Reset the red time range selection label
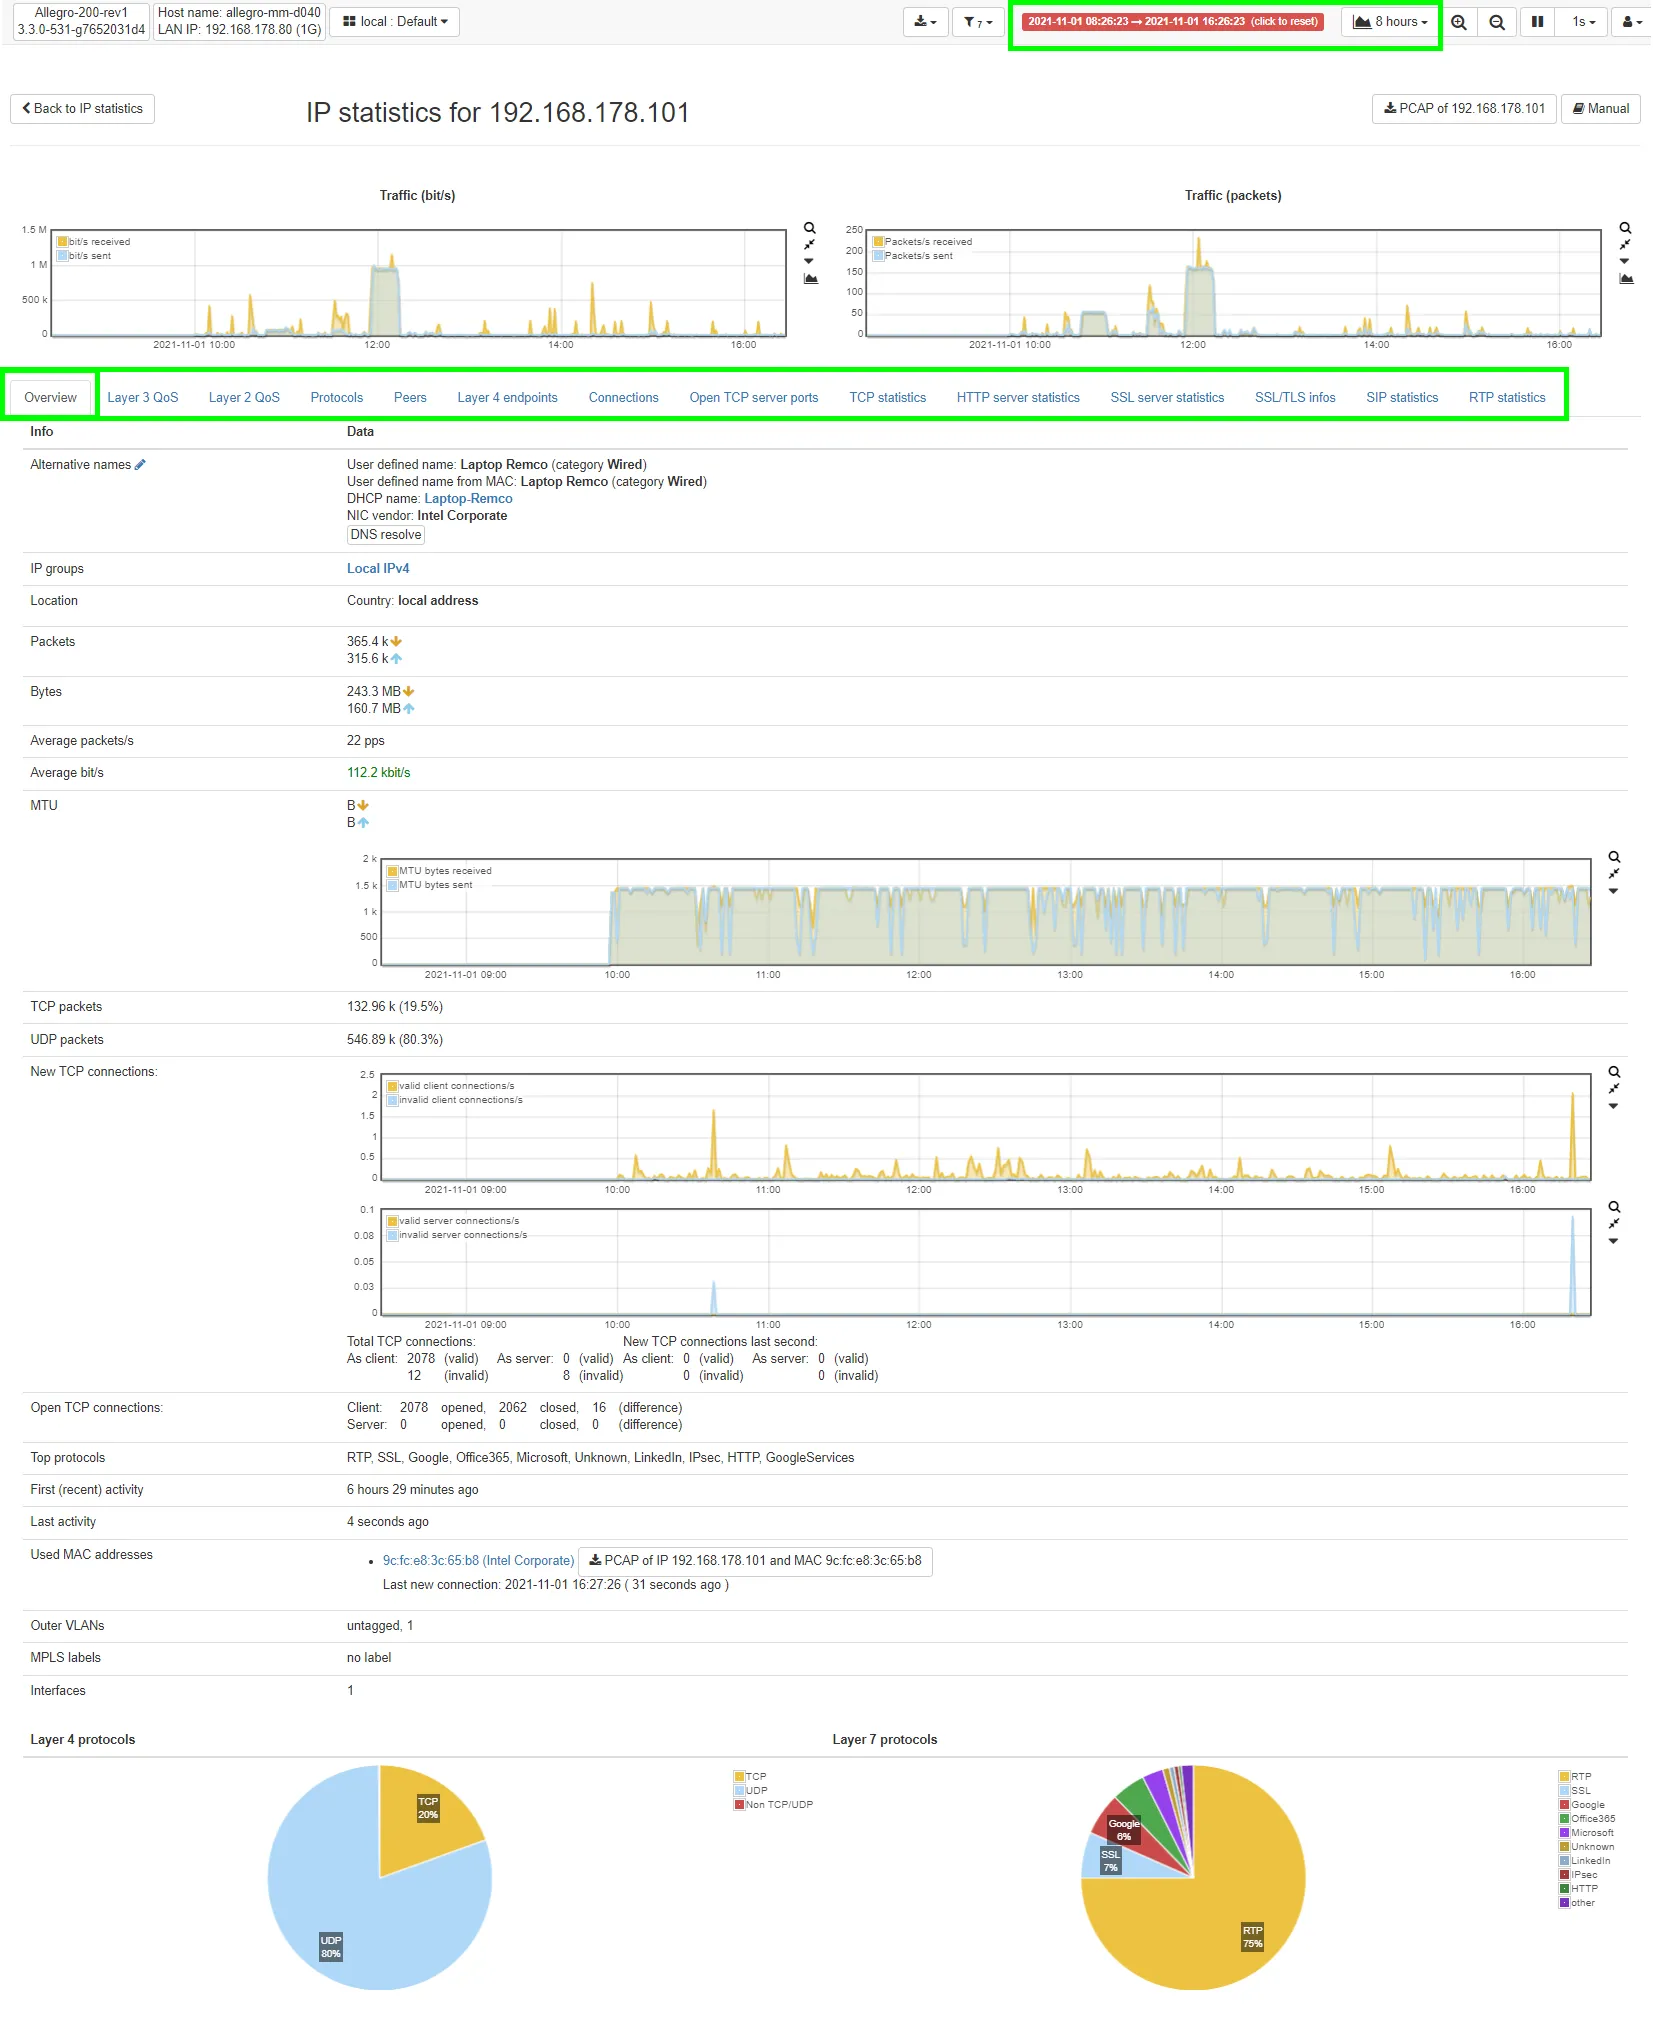Viewport: 1653px width, 2044px height. (1172, 22)
